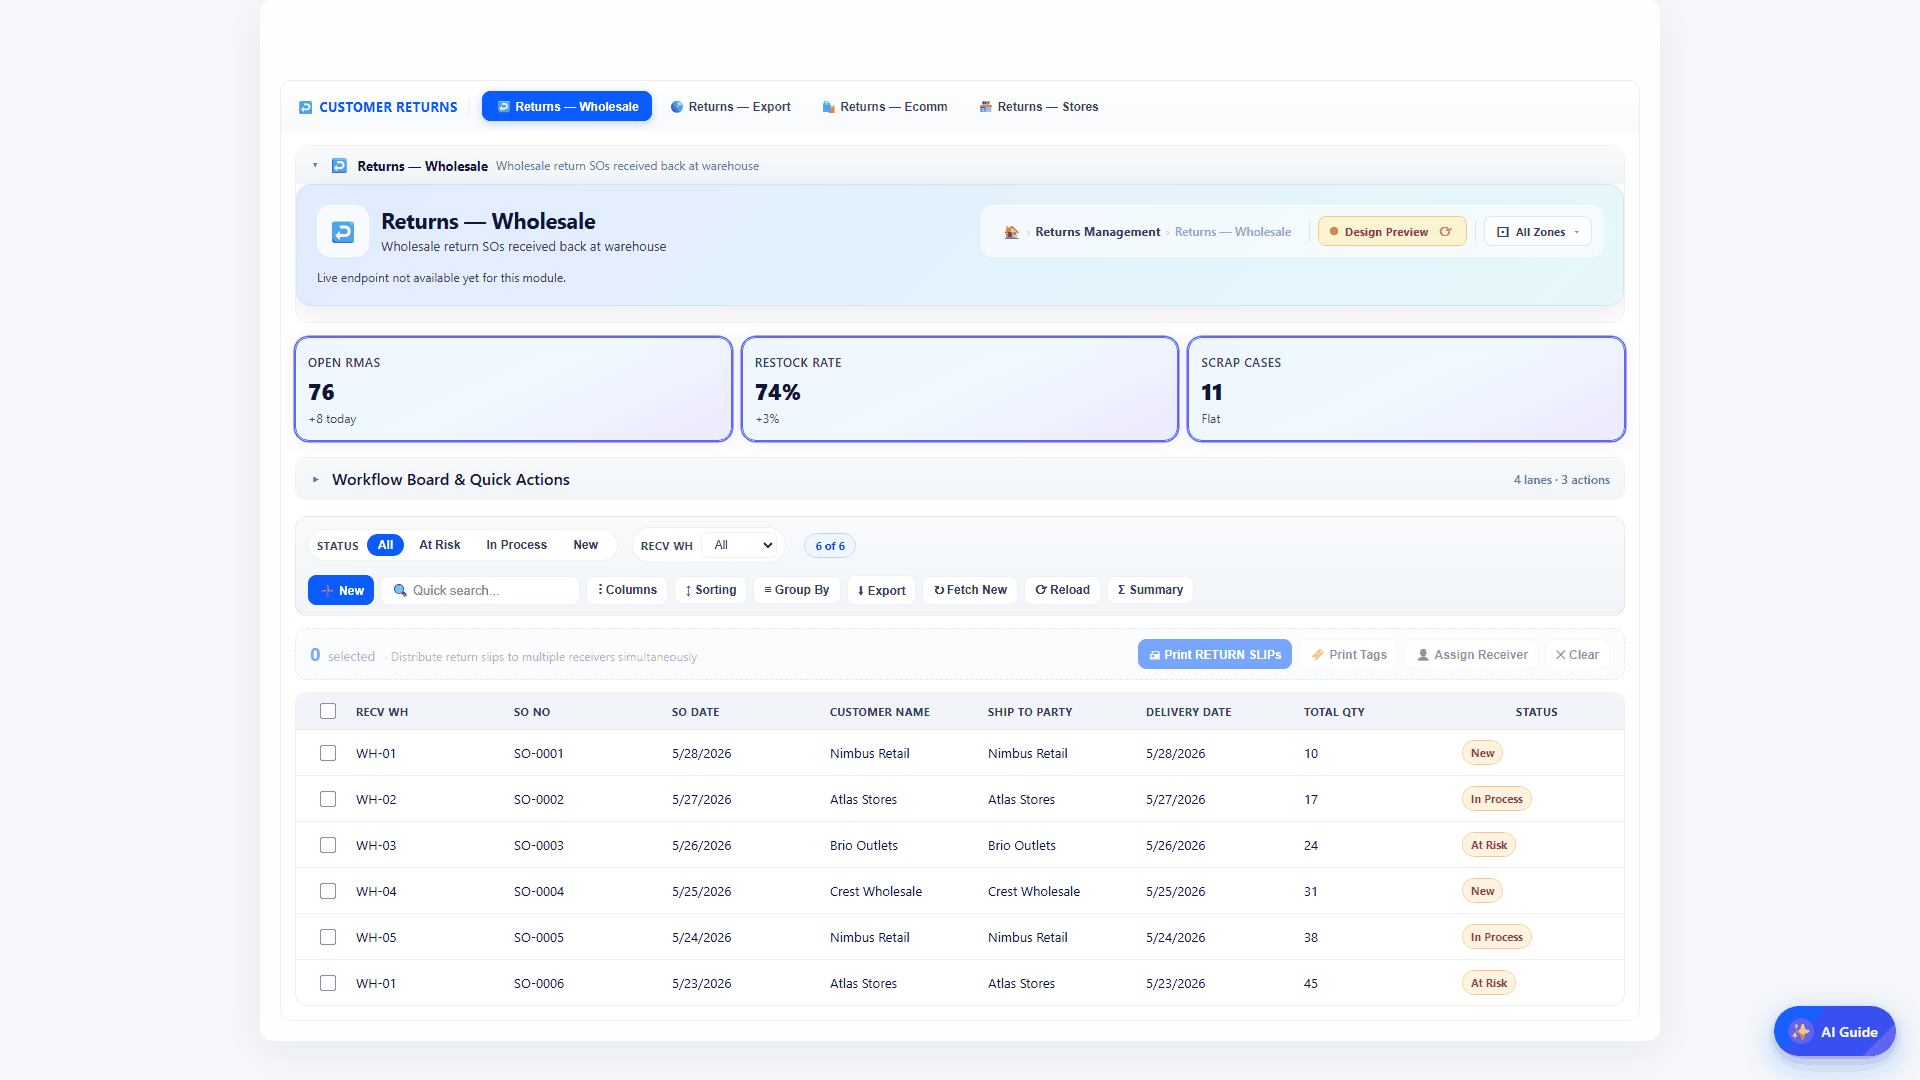Open the Summary view

coord(1150,590)
